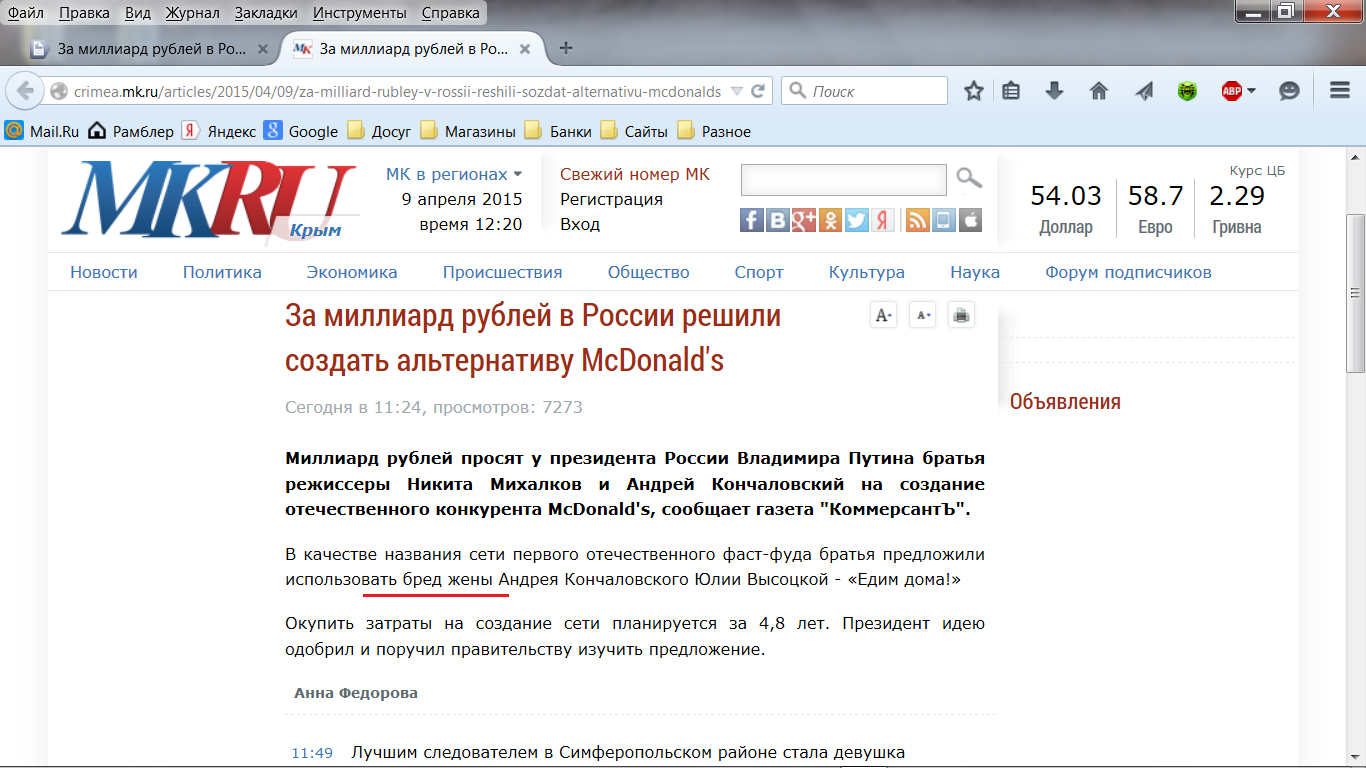Click the paper plane send icon
Screen dimensions: 1366x768
point(1144,91)
